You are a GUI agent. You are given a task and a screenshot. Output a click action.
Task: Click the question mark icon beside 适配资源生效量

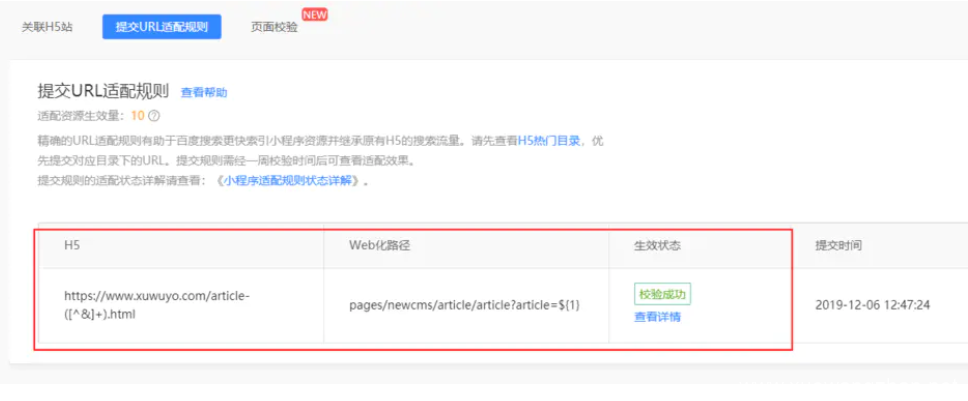pyautogui.click(x=154, y=116)
